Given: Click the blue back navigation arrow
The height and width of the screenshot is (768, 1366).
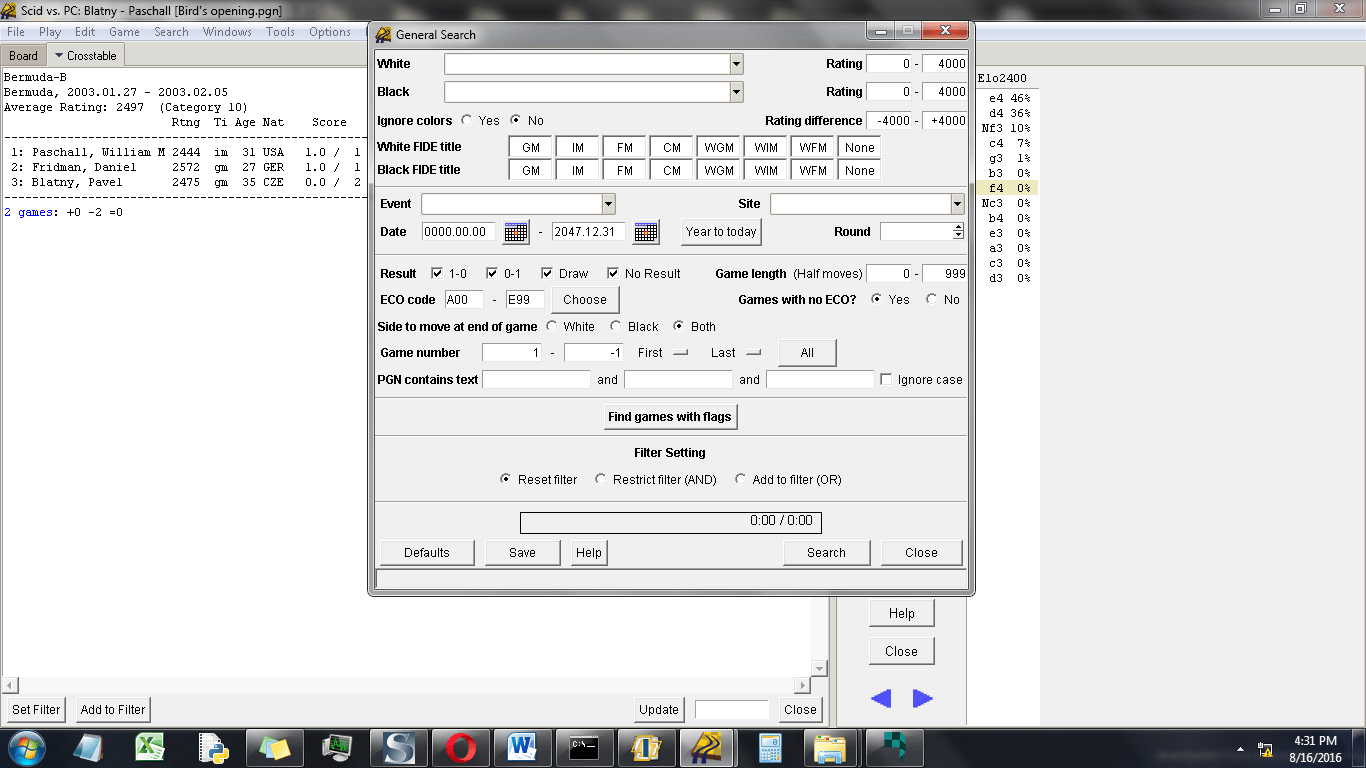Looking at the screenshot, I should click(x=881, y=700).
